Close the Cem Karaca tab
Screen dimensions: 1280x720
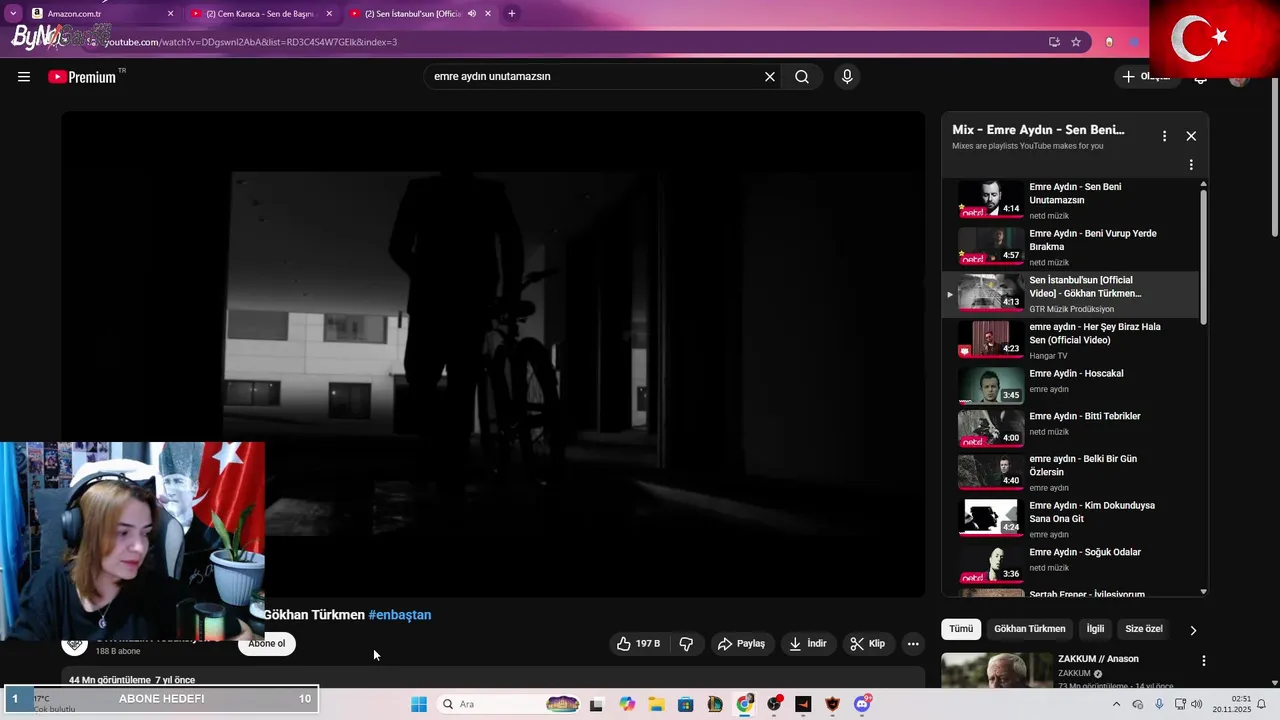coord(329,14)
